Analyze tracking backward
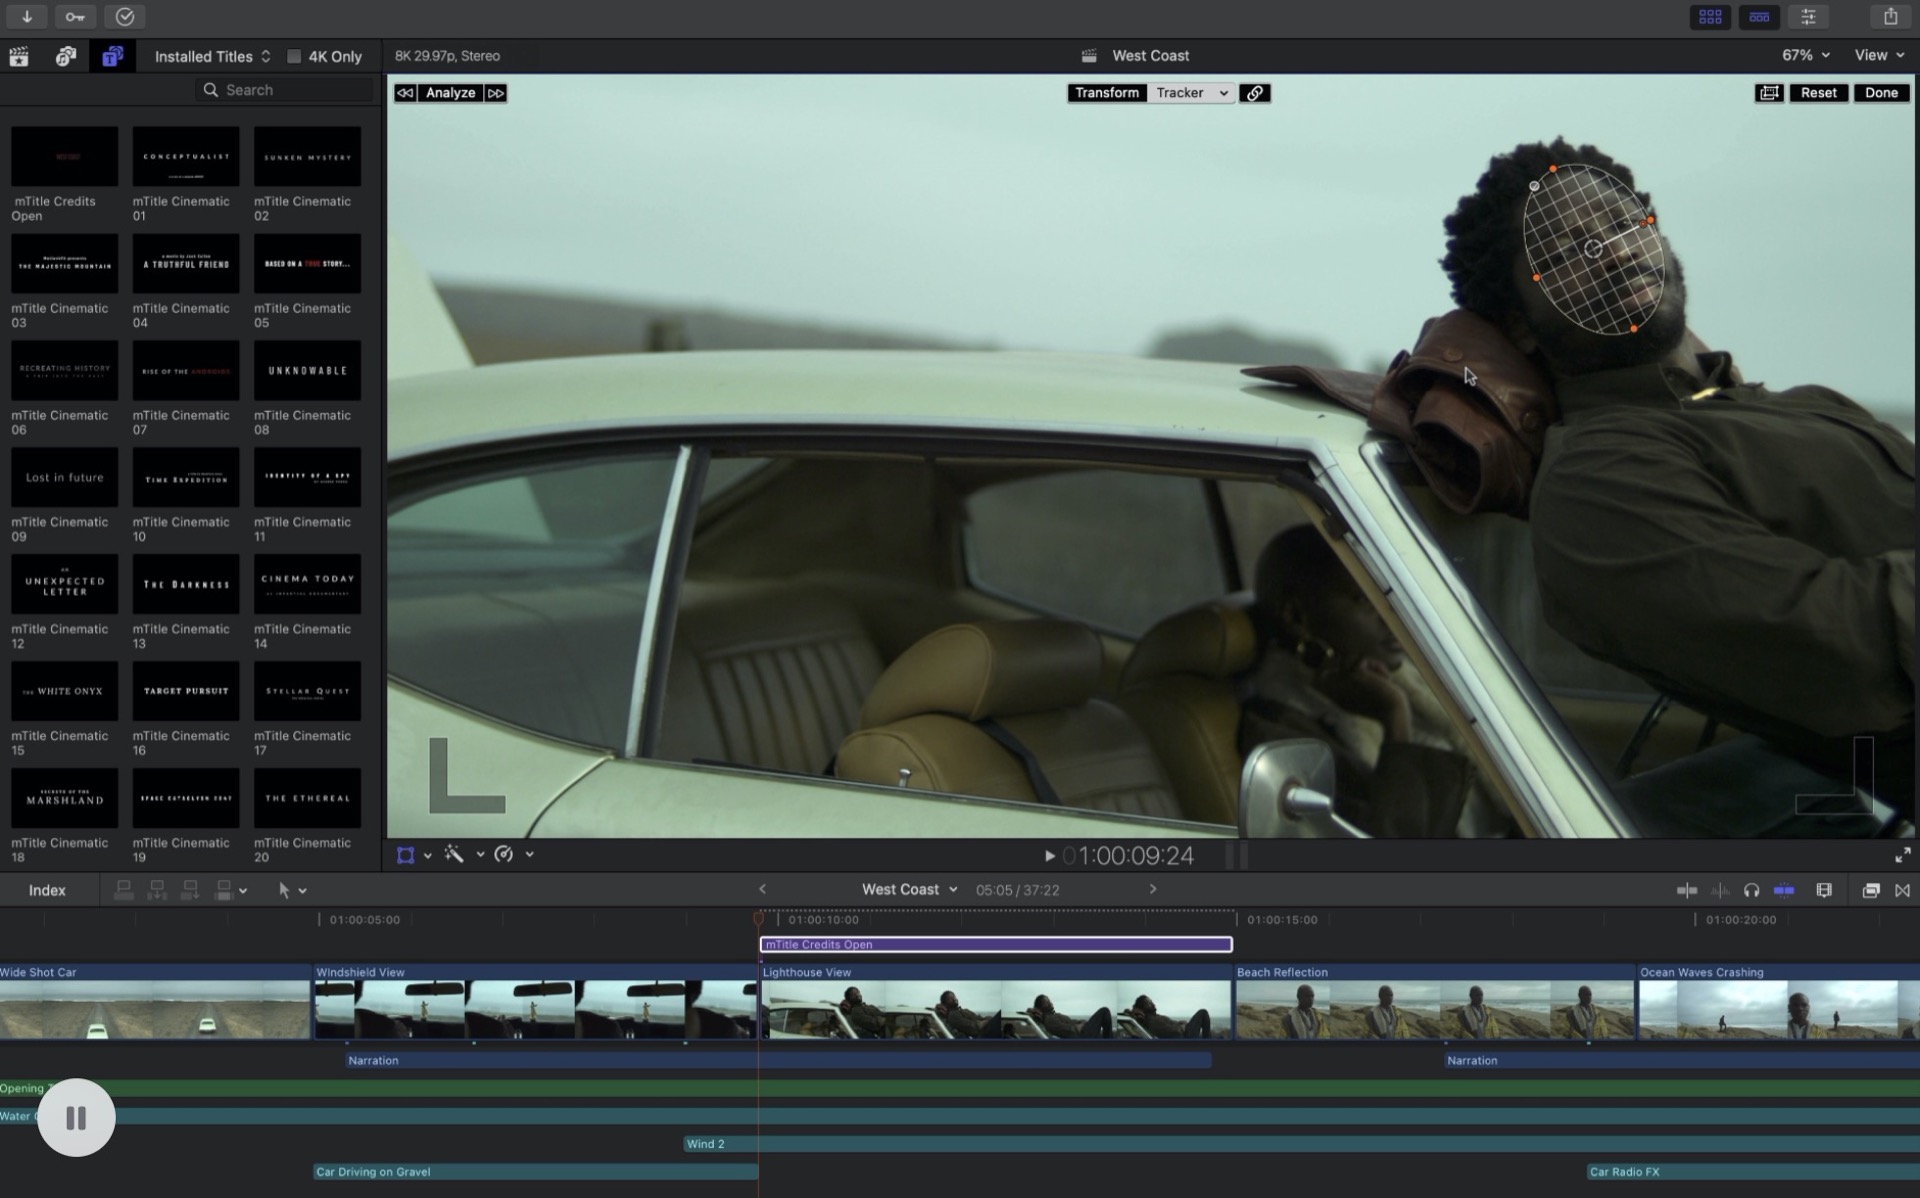 (x=405, y=93)
